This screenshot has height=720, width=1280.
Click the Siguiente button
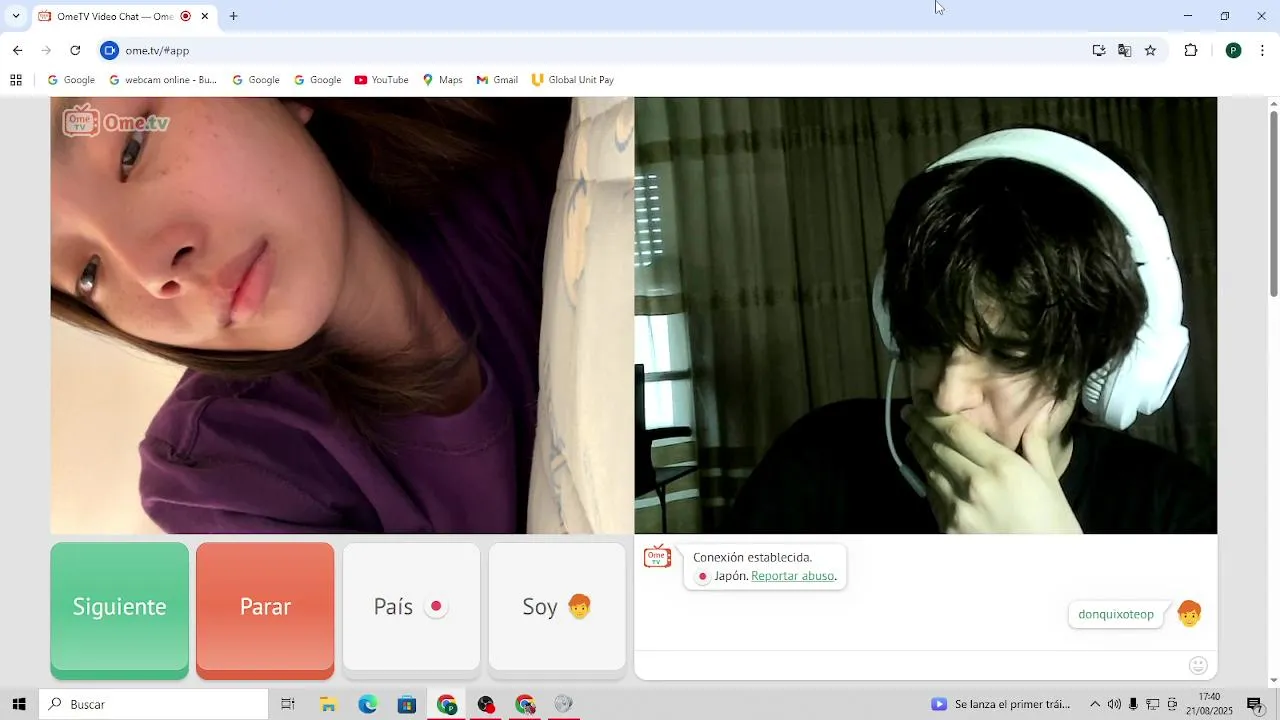pyautogui.click(x=119, y=607)
